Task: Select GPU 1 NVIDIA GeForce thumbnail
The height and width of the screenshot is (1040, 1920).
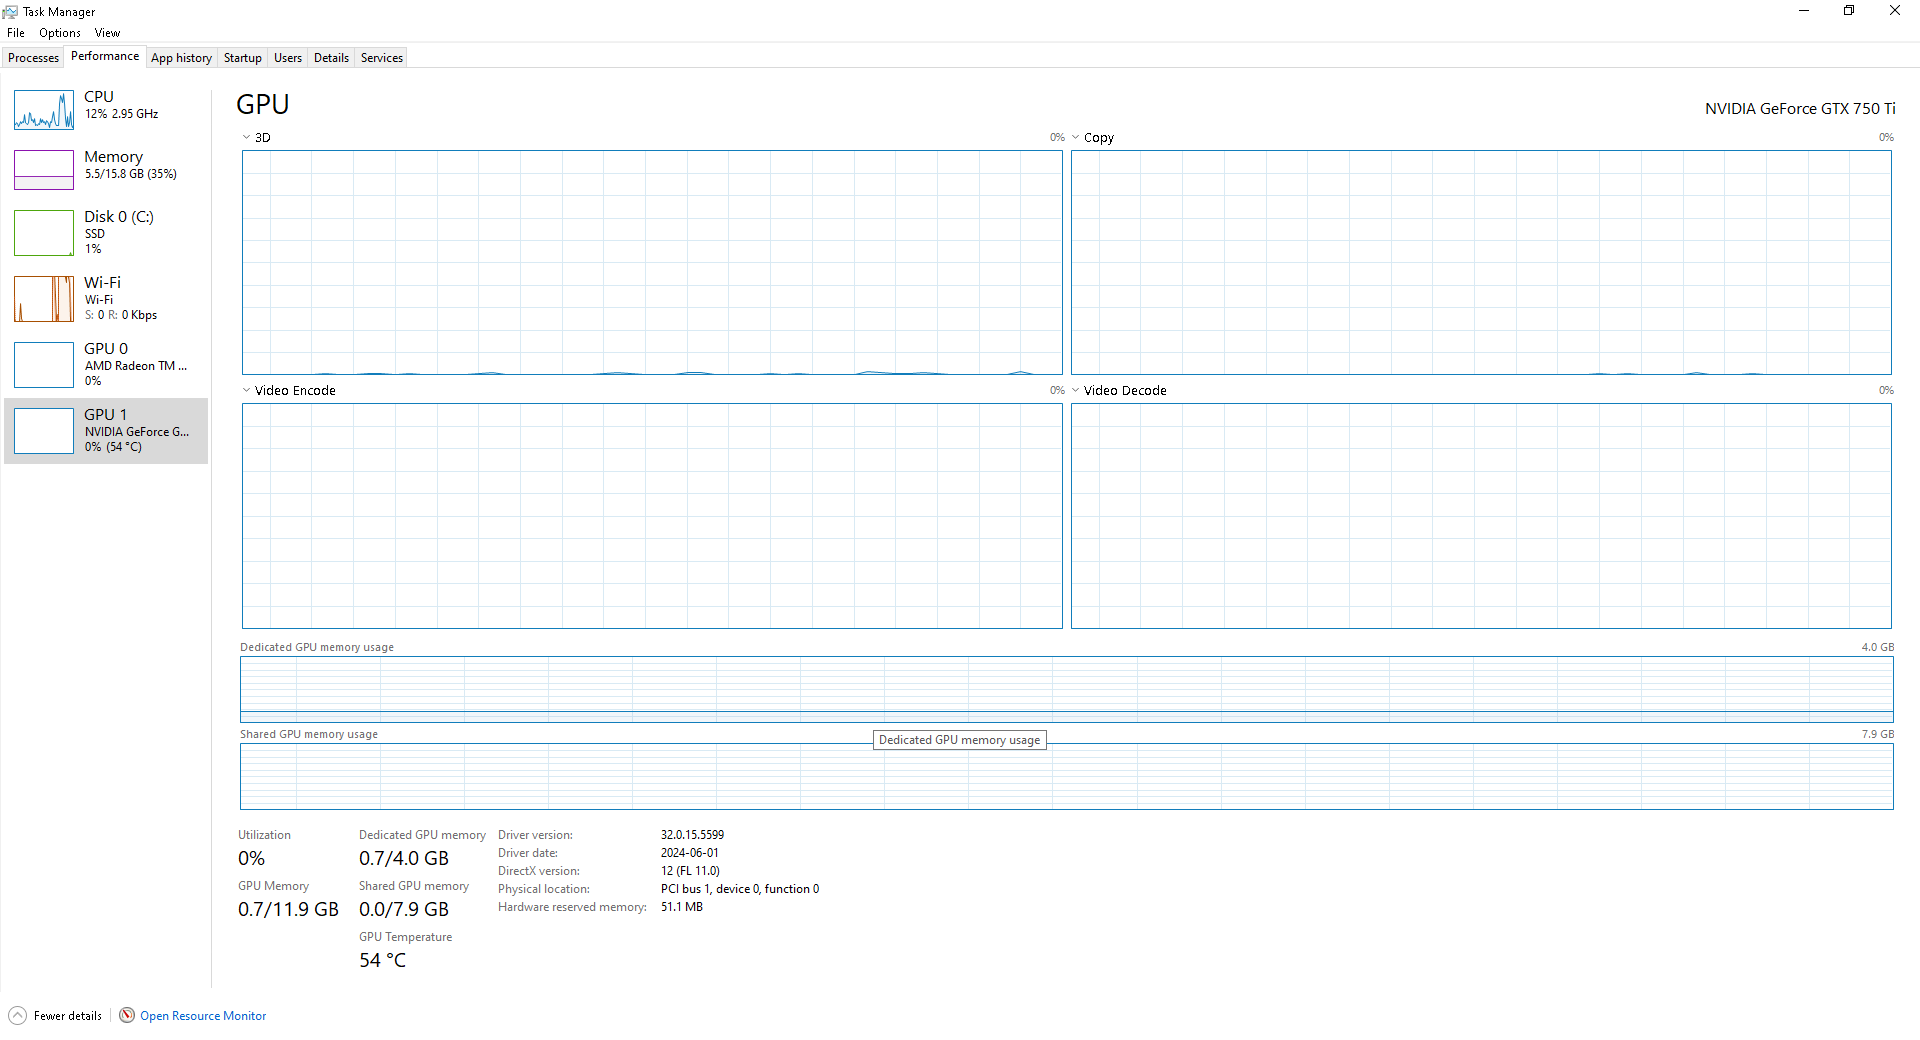Action: point(44,431)
